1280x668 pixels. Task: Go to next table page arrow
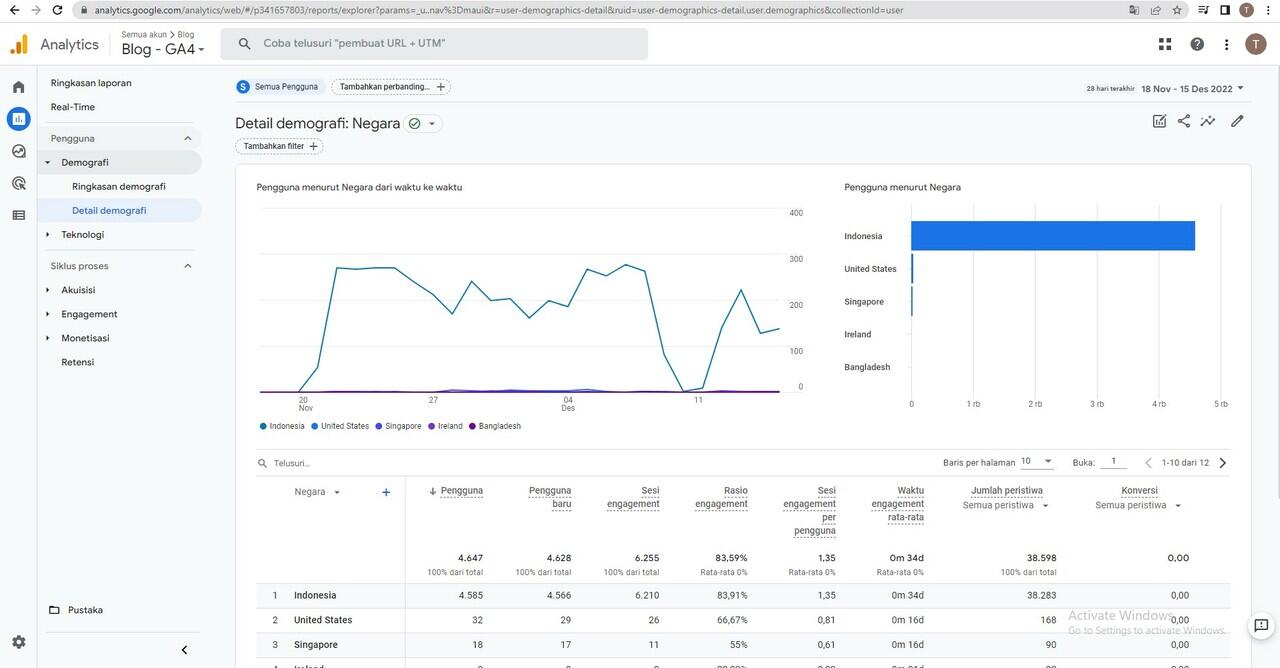tap(1222, 463)
